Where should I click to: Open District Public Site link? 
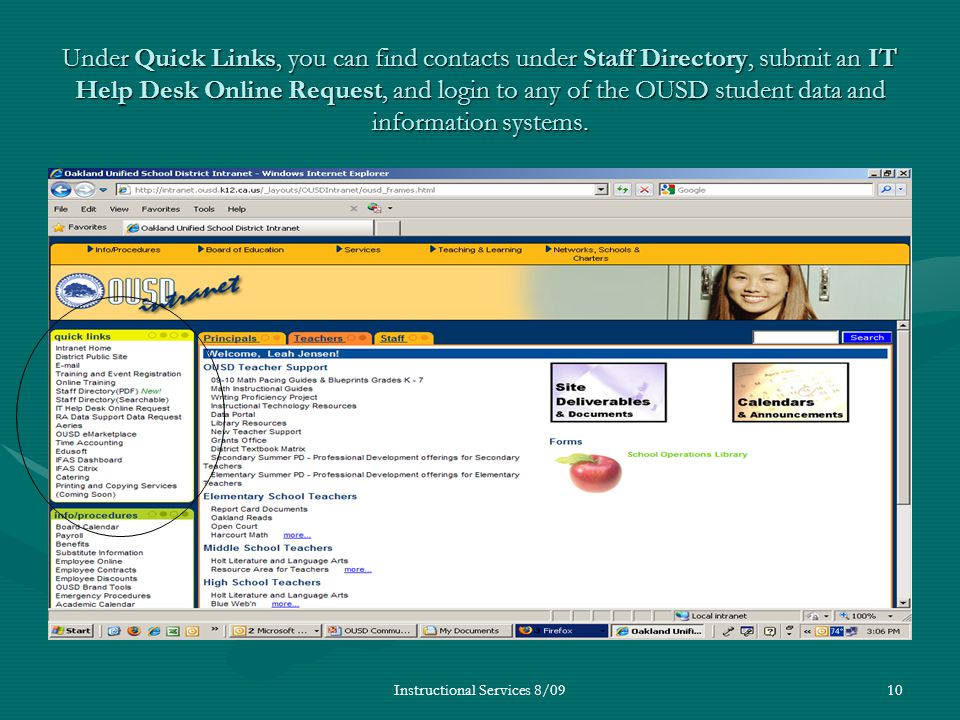pos(91,356)
